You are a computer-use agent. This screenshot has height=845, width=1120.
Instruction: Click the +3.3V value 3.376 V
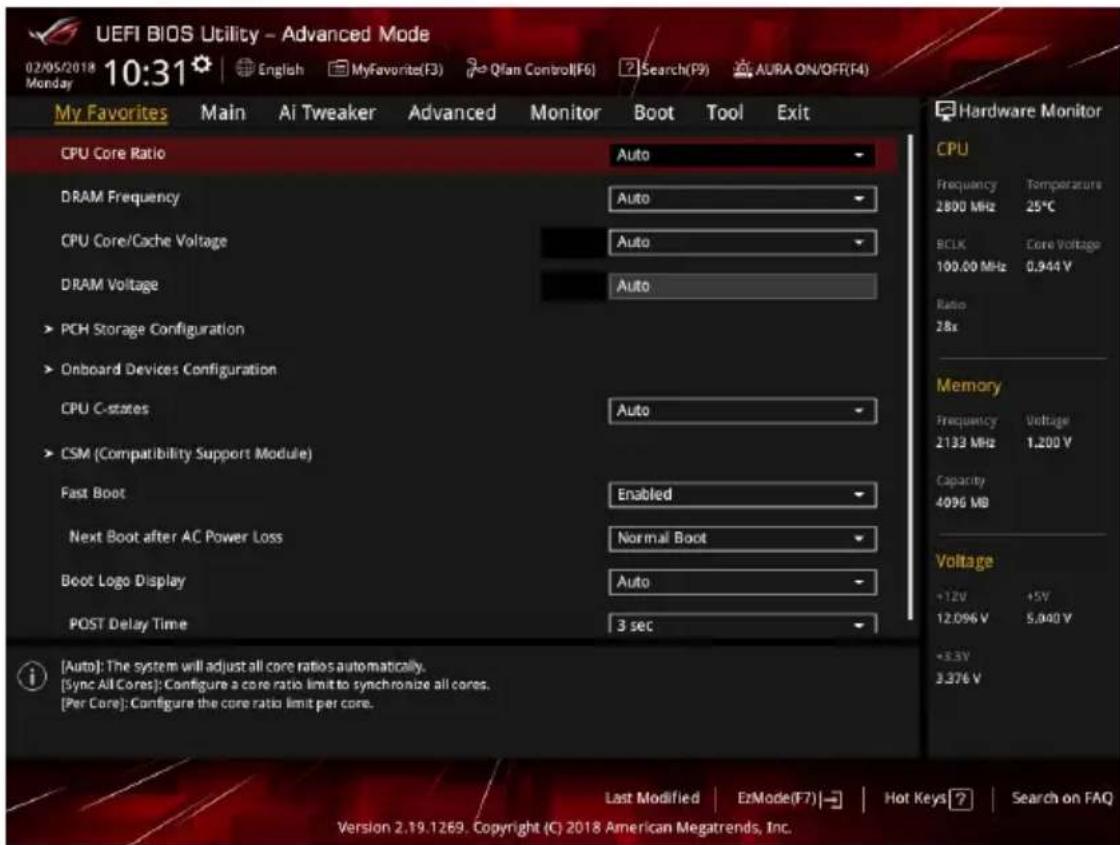(958, 679)
